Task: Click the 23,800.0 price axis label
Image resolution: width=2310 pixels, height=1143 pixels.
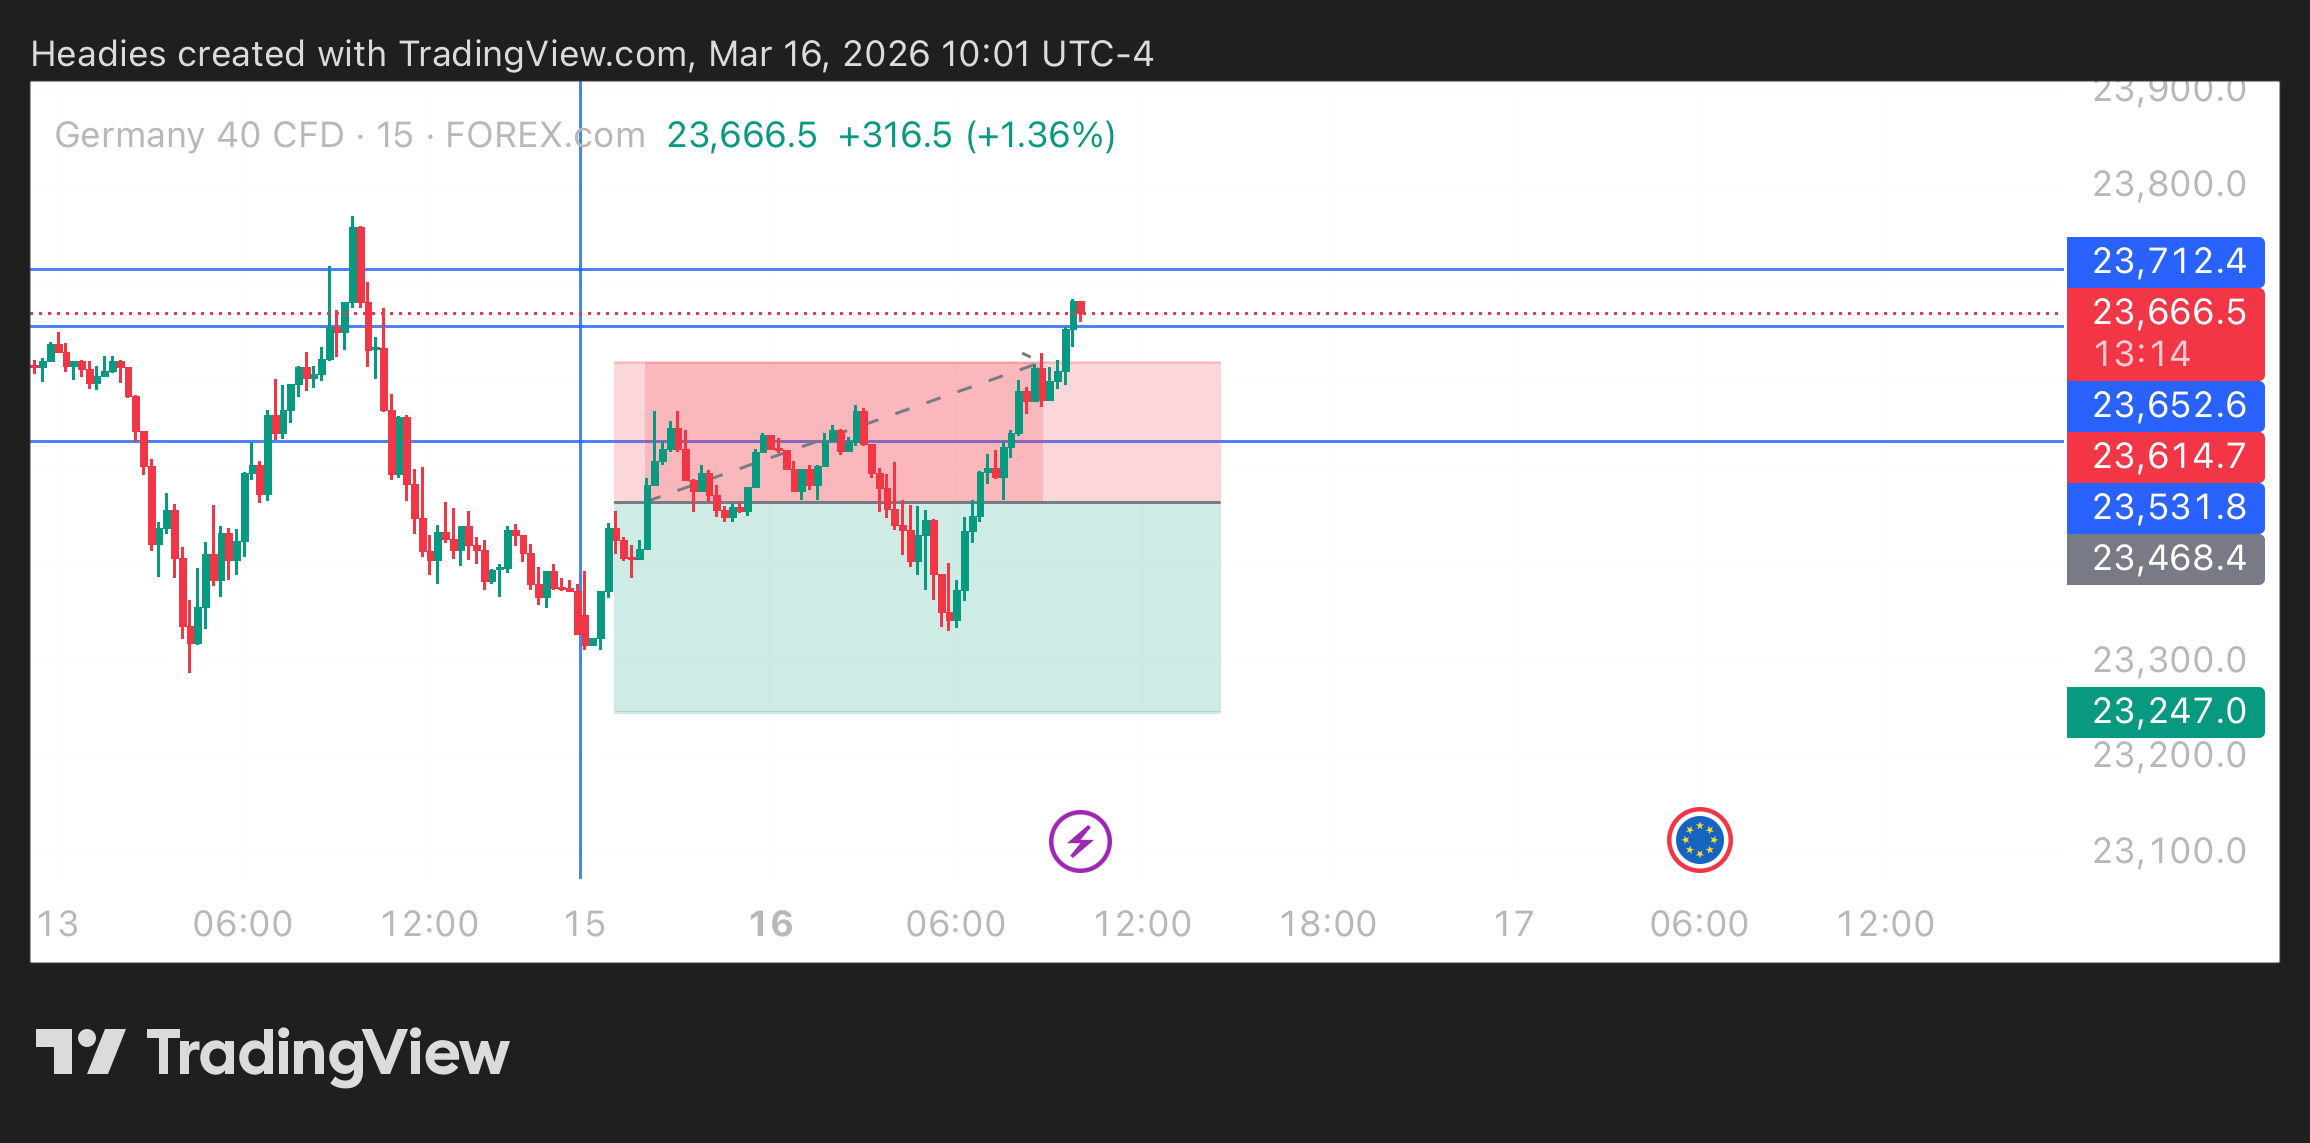Action: coord(2168,184)
